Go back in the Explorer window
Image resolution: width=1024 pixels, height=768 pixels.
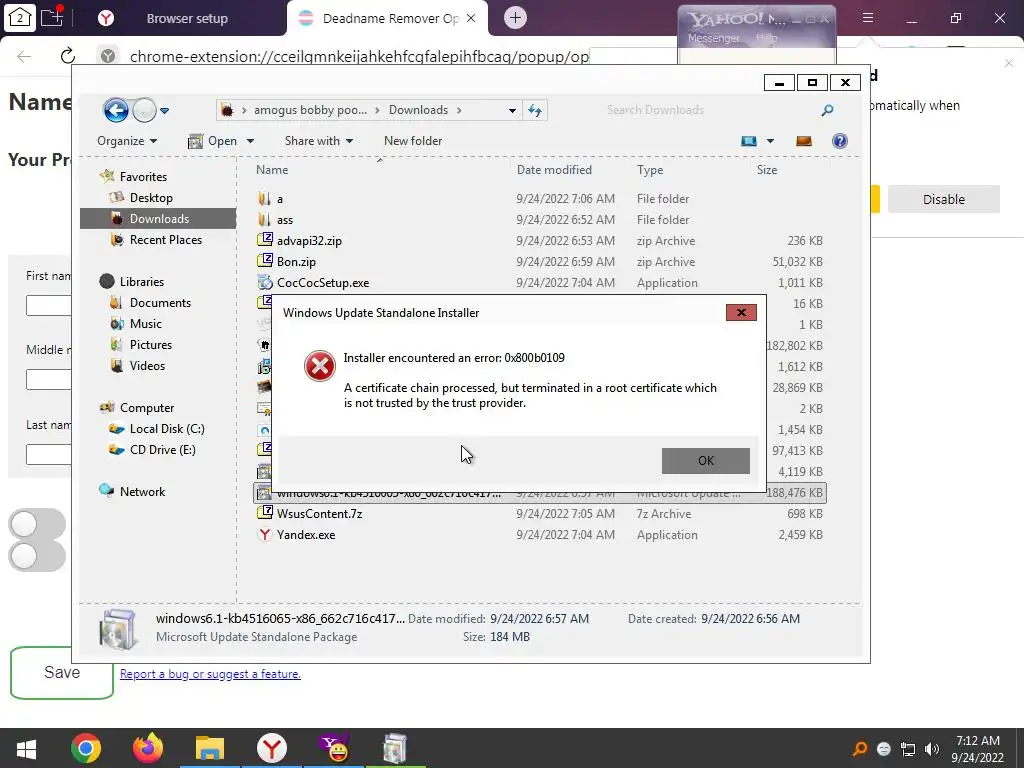tap(116, 110)
